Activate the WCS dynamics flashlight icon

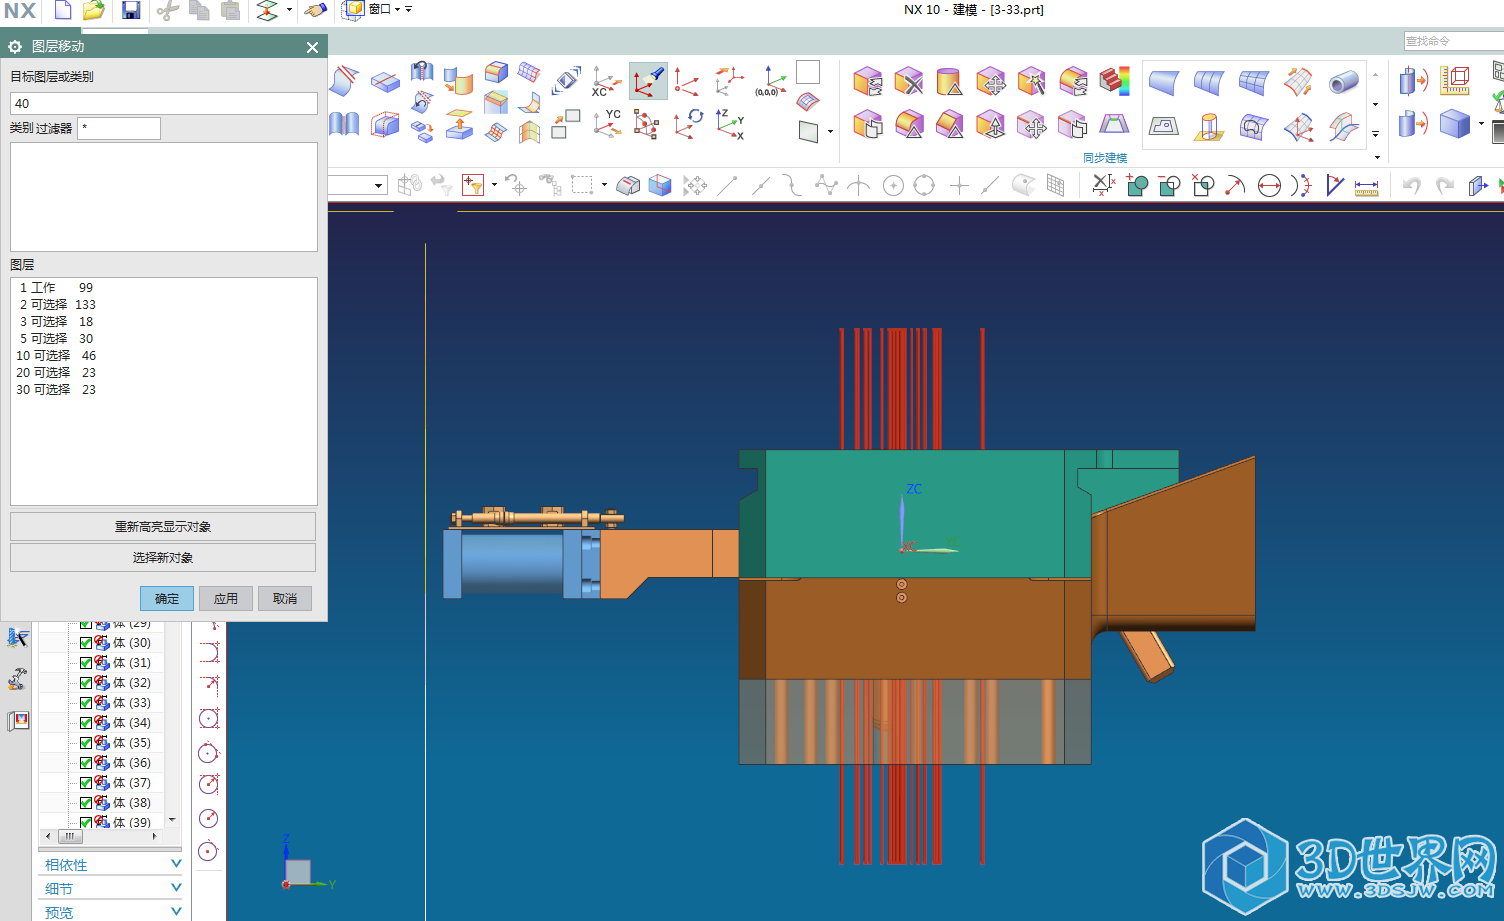click(648, 81)
